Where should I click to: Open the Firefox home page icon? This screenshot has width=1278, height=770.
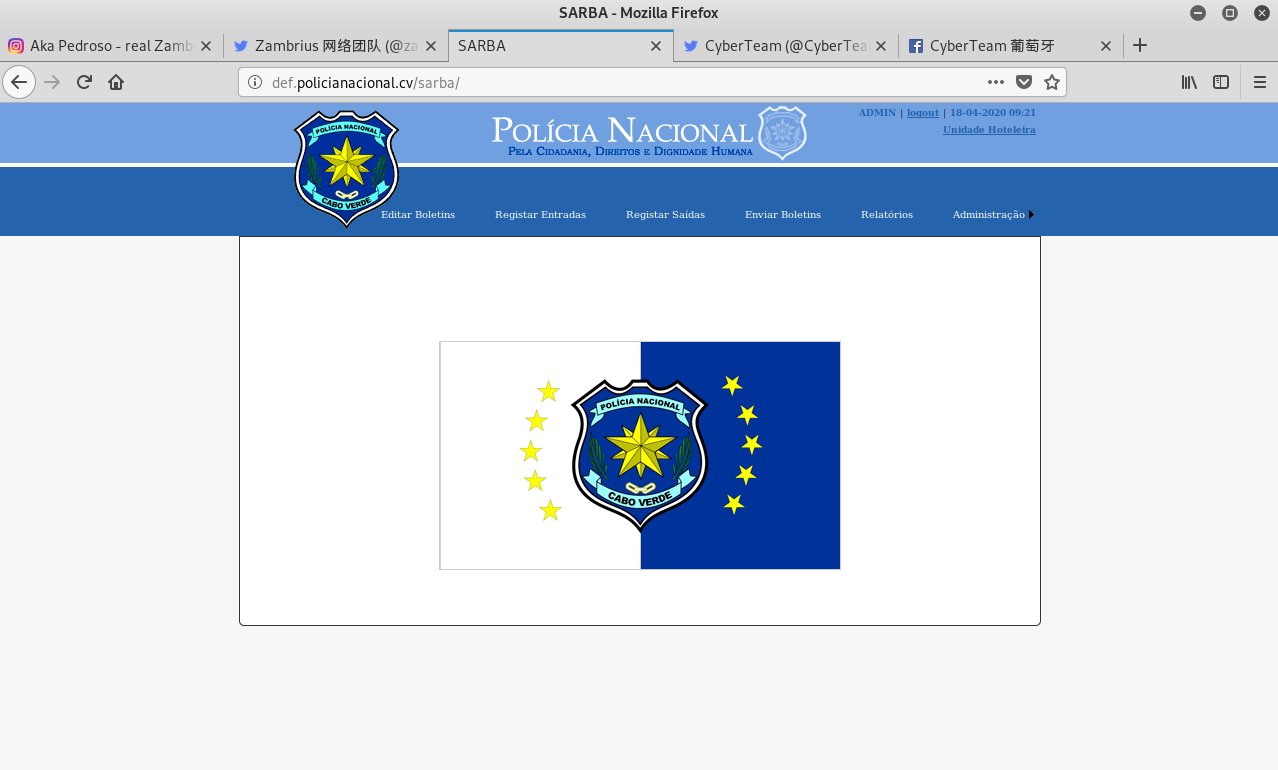click(x=116, y=82)
